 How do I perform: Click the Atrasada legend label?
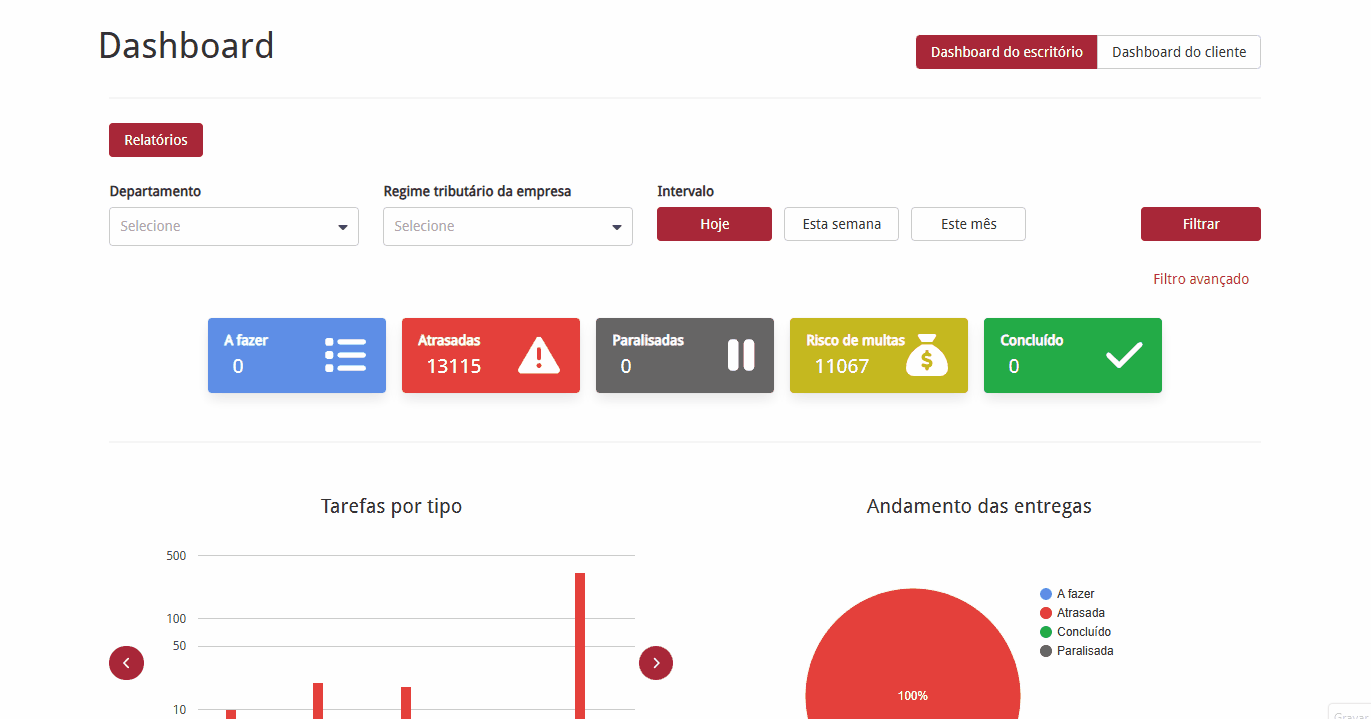(1081, 613)
